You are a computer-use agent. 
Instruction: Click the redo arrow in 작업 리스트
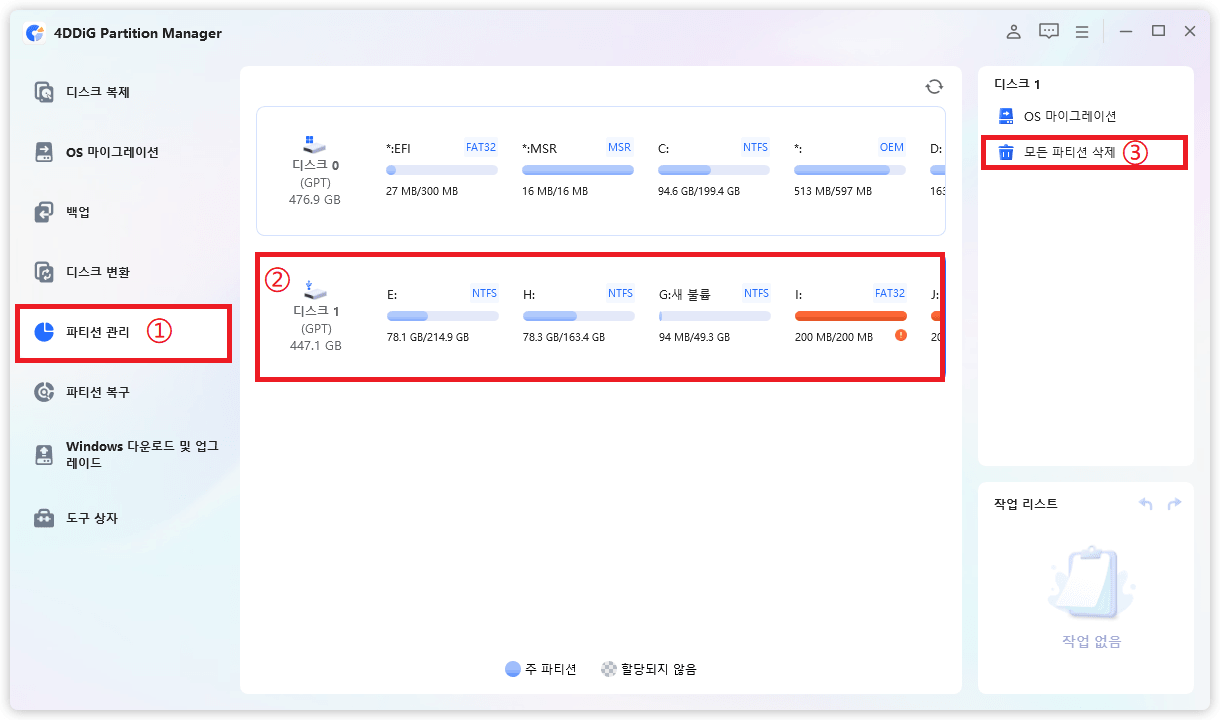click(x=1174, y=504)
